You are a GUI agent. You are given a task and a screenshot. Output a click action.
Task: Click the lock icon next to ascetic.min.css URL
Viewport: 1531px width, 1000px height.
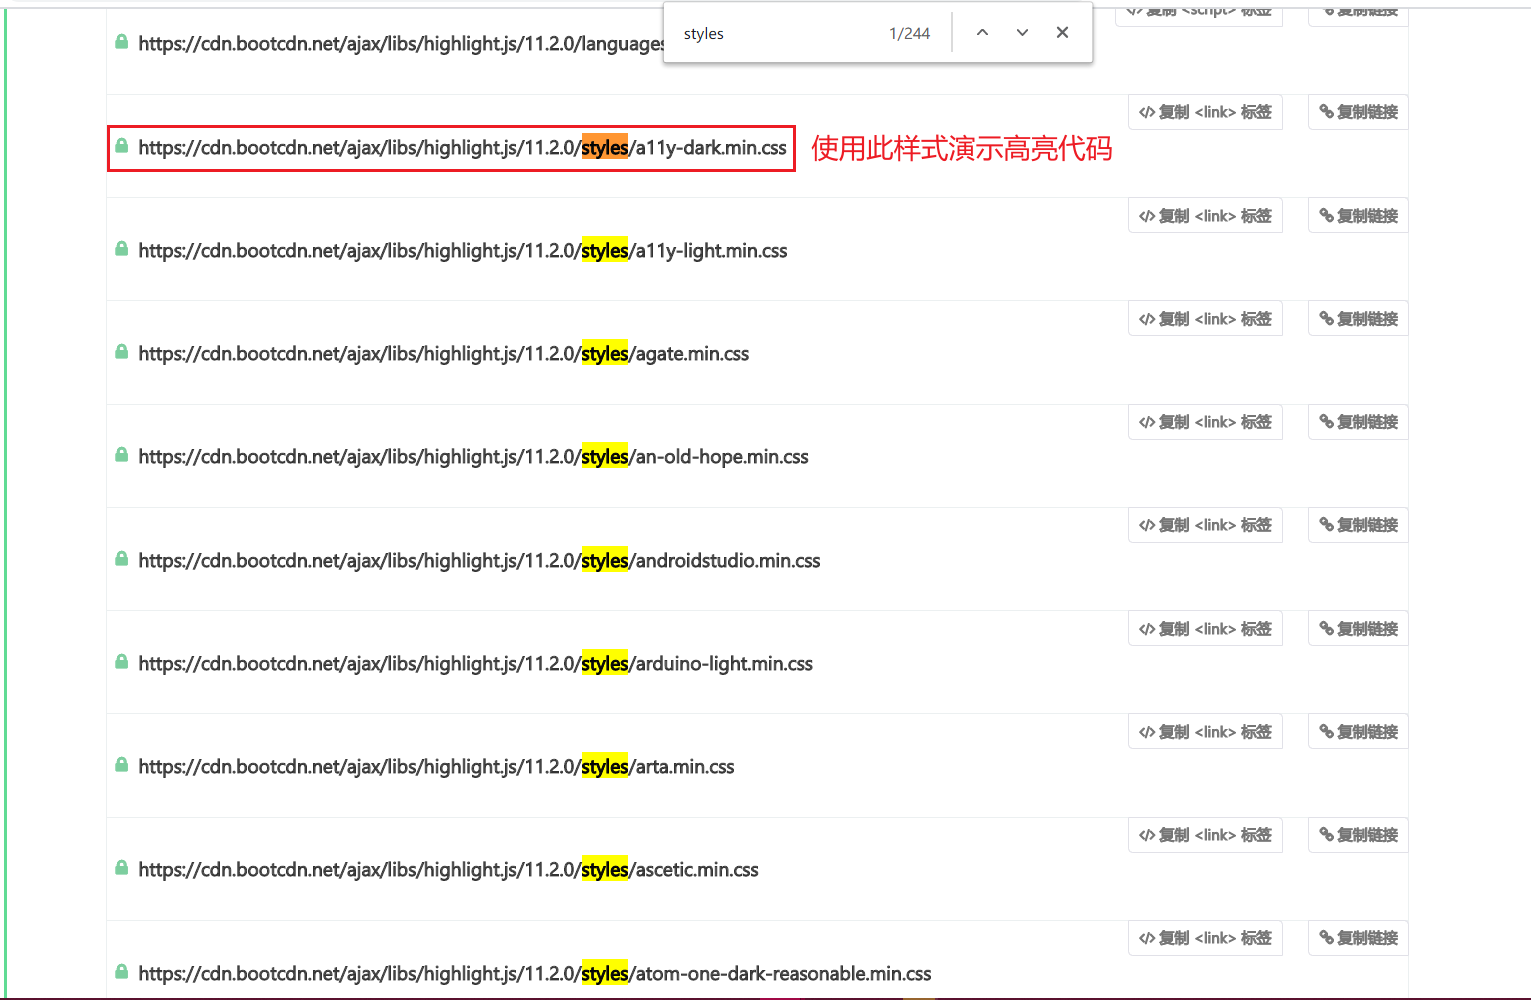(x=121, y=868)
